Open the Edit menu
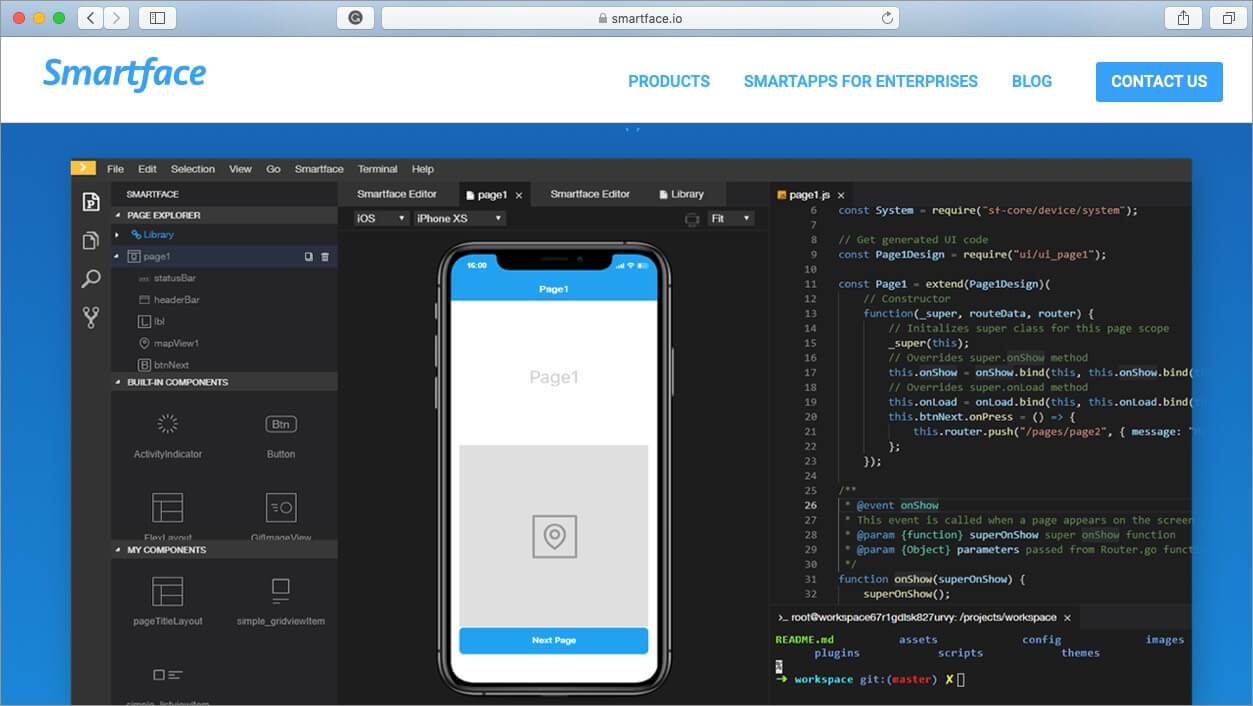This screenshot has width=1253, height=706. 147,169
